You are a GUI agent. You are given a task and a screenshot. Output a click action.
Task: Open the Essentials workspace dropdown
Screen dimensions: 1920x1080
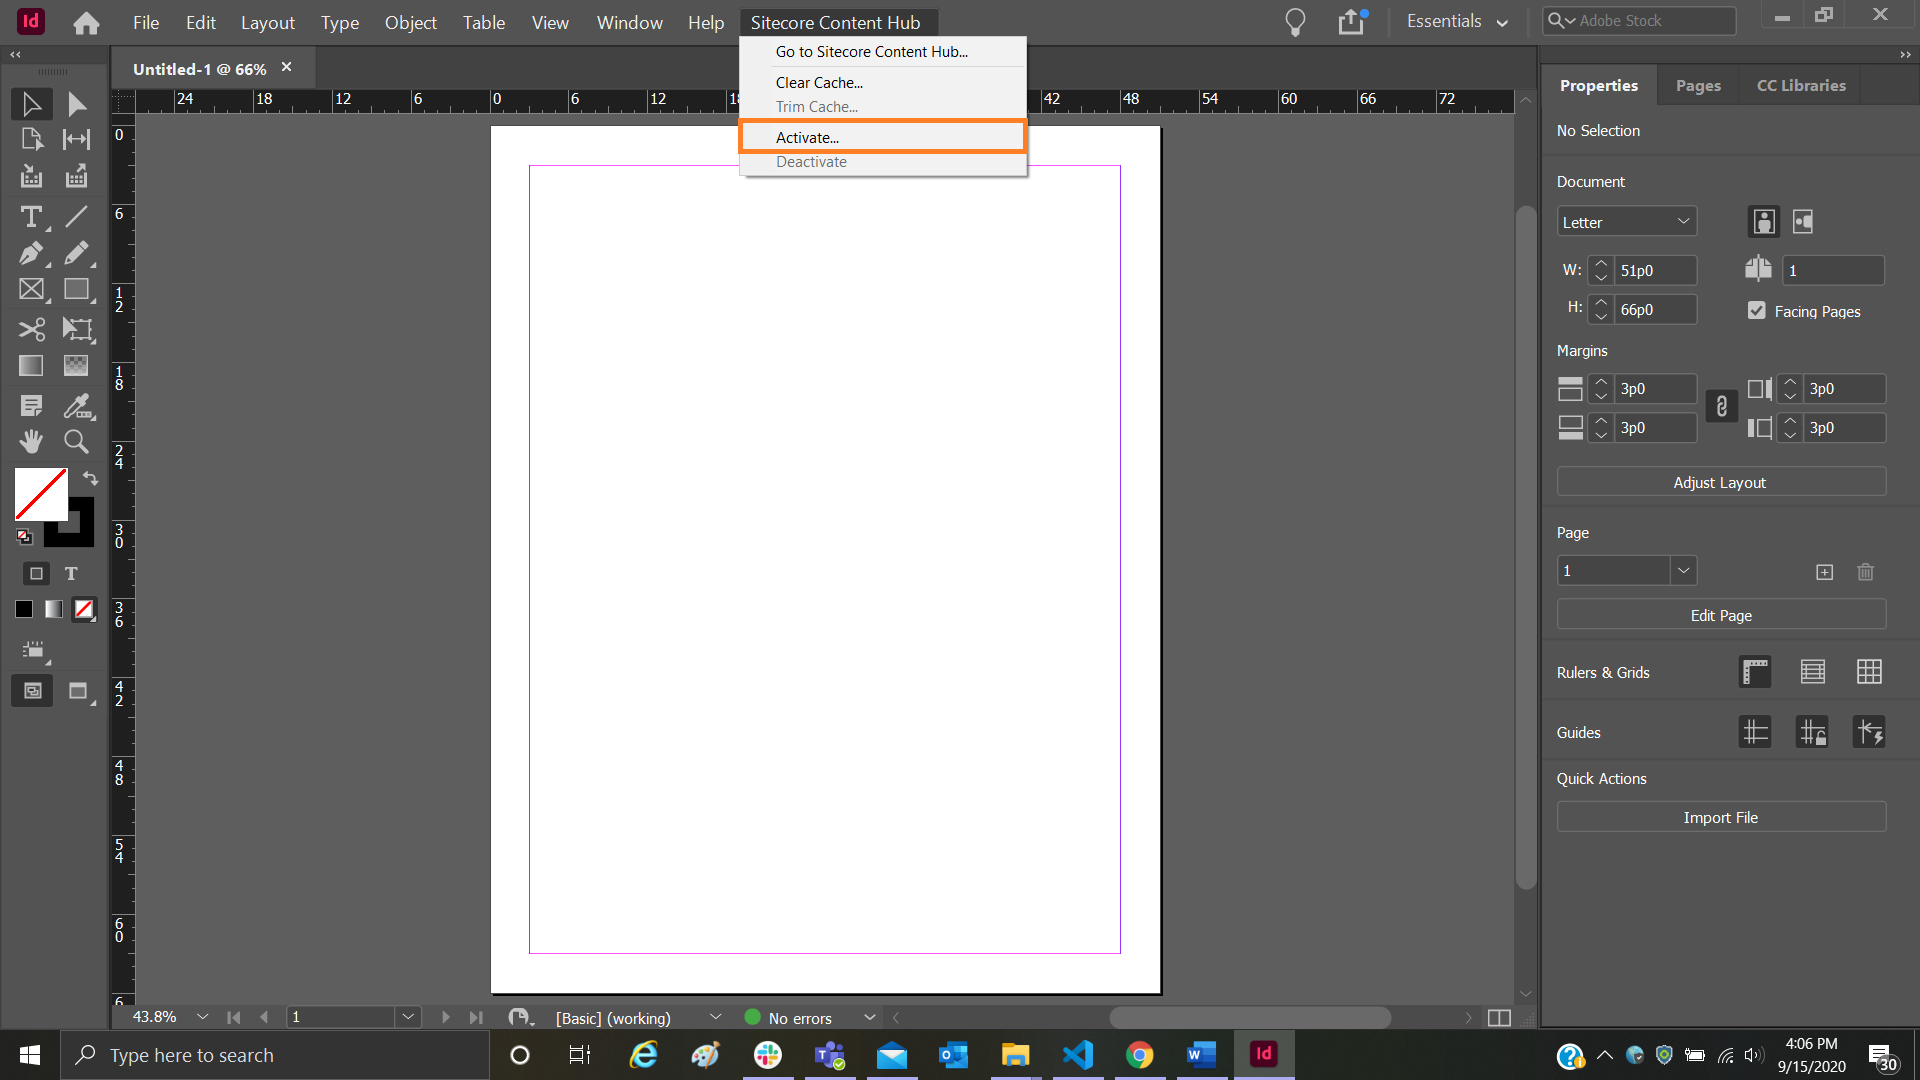(x=1457, y=22)
